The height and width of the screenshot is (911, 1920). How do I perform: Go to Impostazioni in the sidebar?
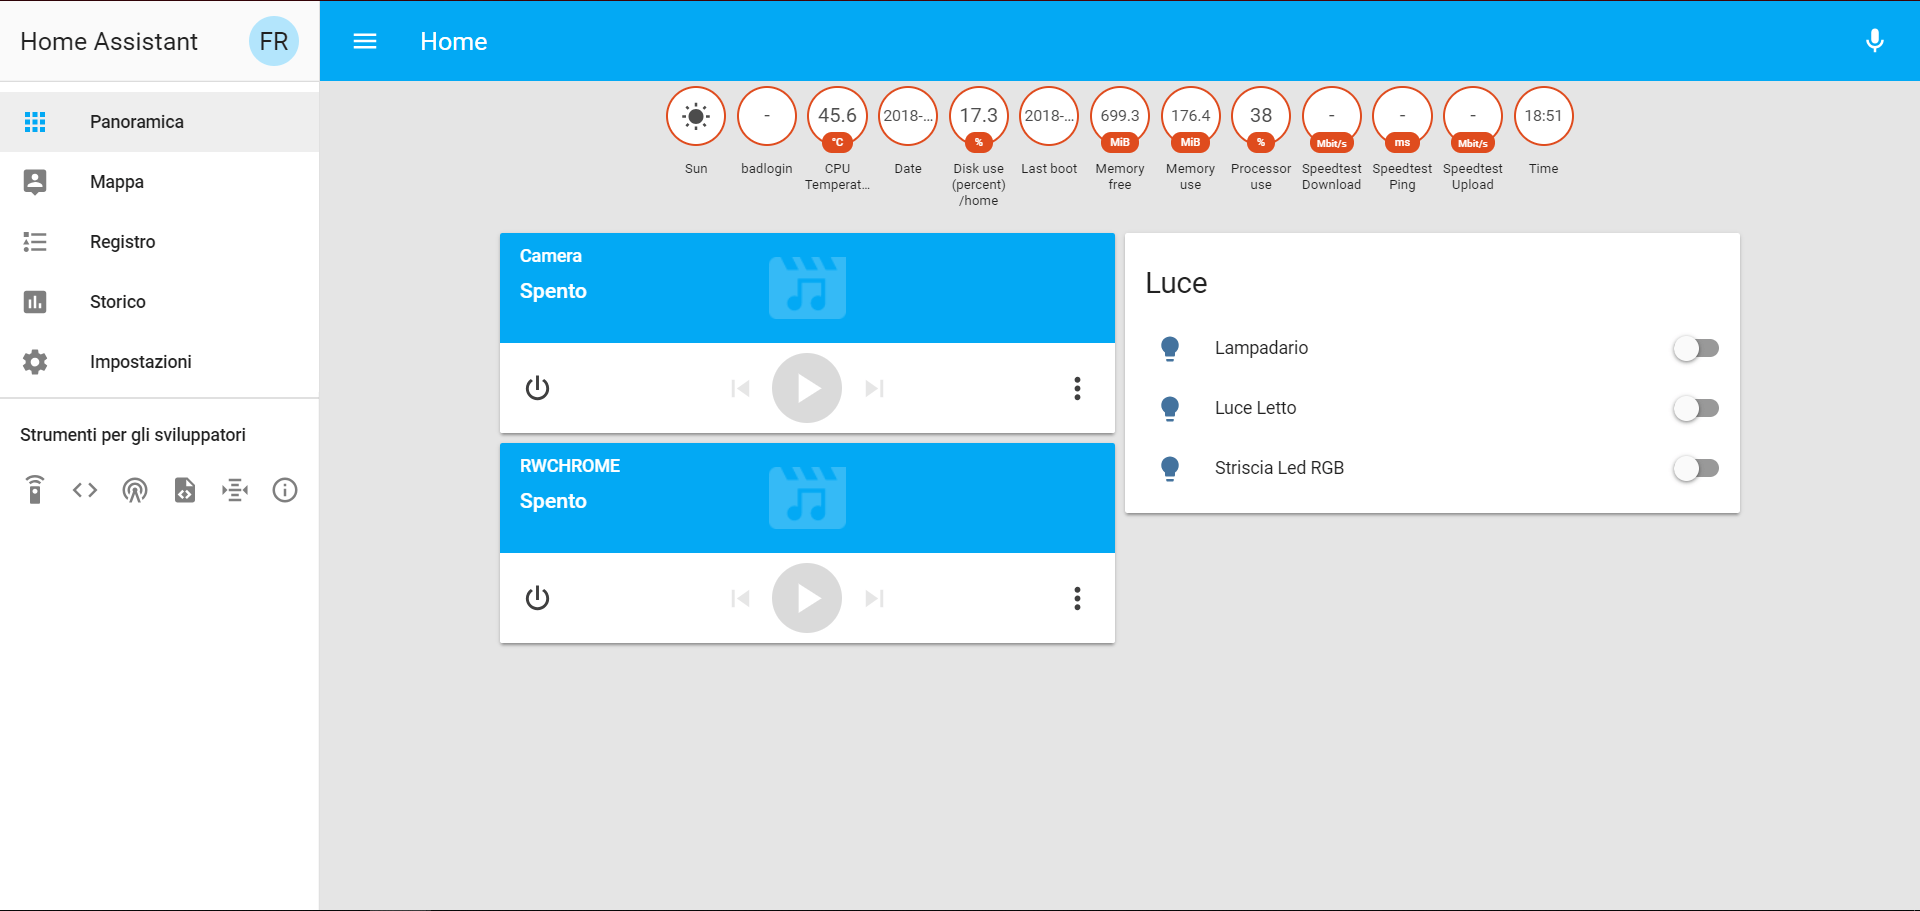pyautogui.click(x=140, y=362)
